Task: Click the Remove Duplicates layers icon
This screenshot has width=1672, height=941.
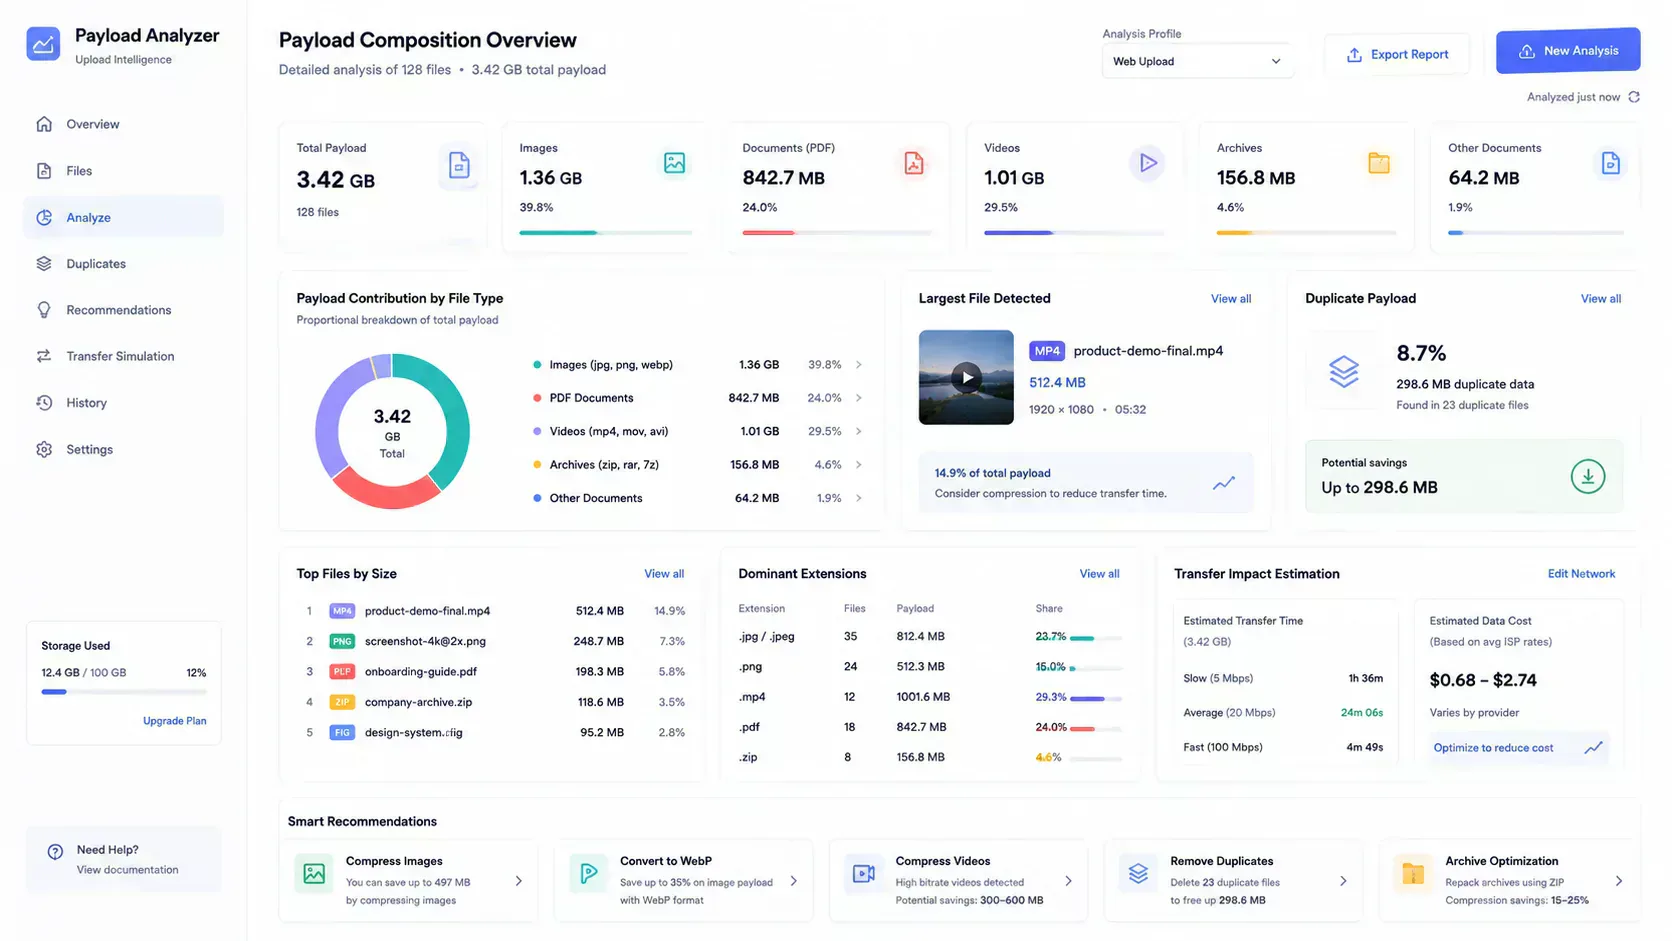Action: 1138,873
